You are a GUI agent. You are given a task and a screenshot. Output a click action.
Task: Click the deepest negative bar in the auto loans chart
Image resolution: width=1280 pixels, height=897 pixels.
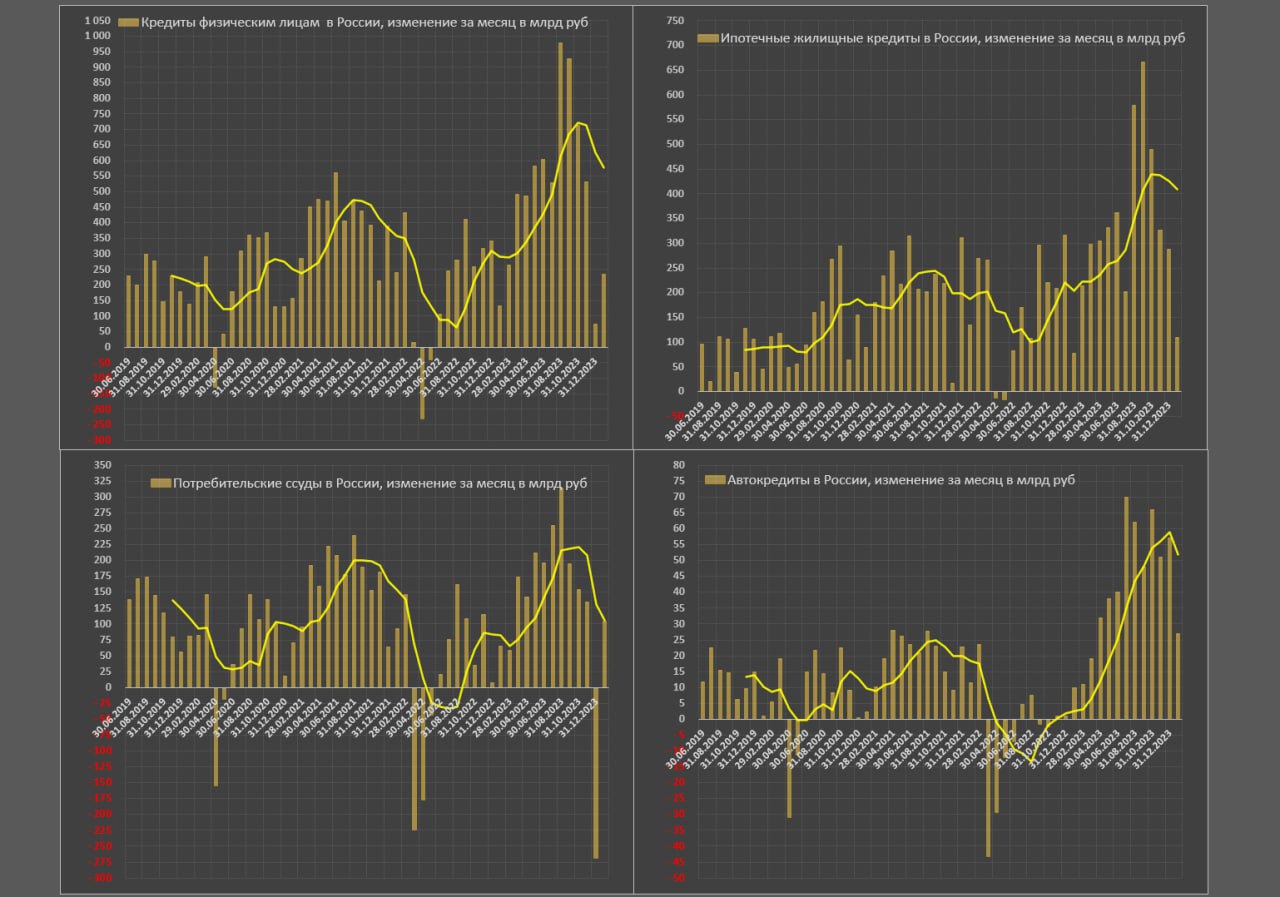coord(988,787)
